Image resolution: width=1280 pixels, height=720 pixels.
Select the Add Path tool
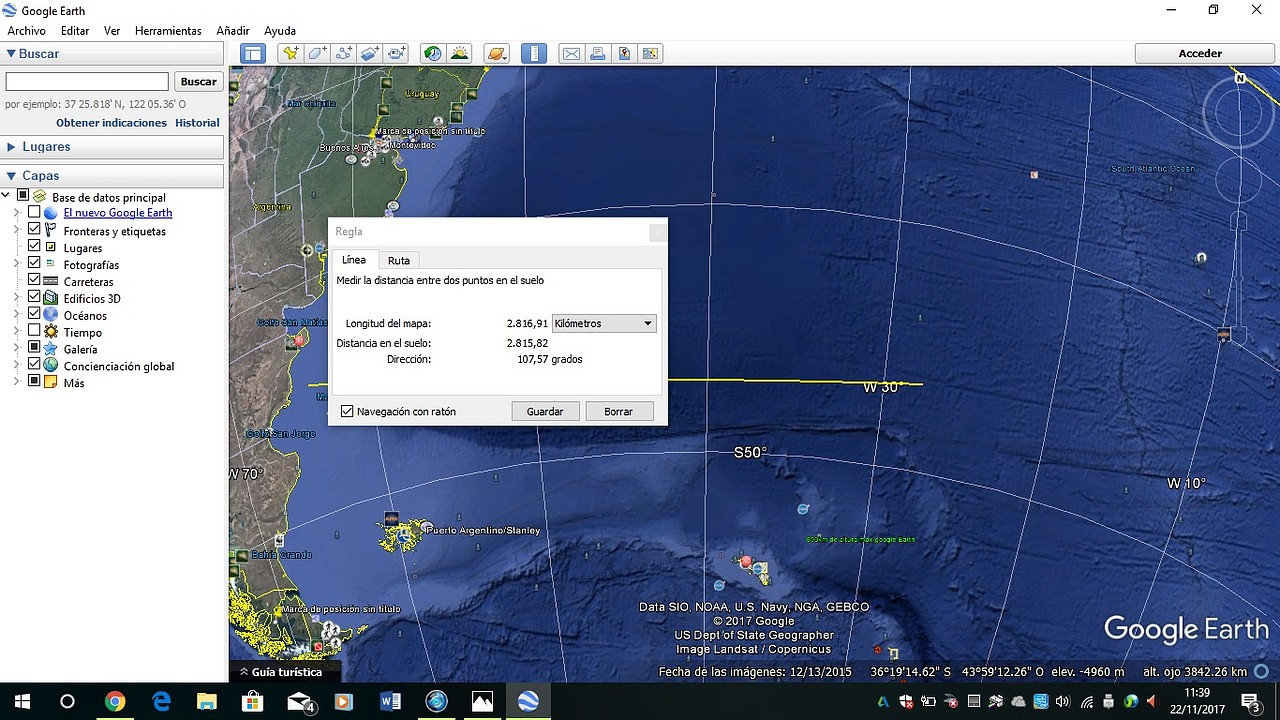[344, 54]
